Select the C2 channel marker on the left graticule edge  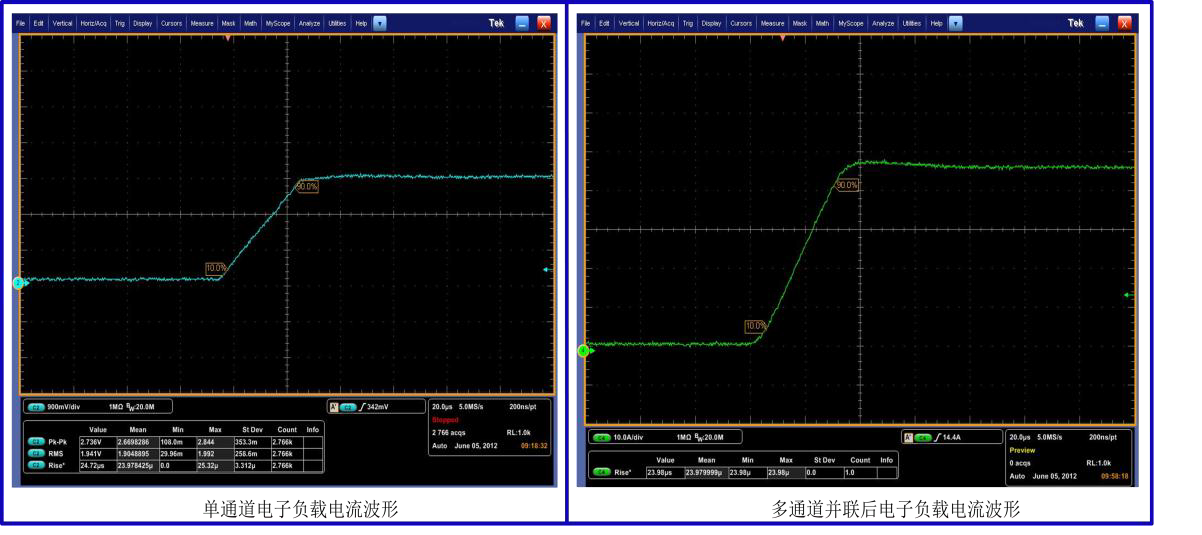tap(19, 283)
